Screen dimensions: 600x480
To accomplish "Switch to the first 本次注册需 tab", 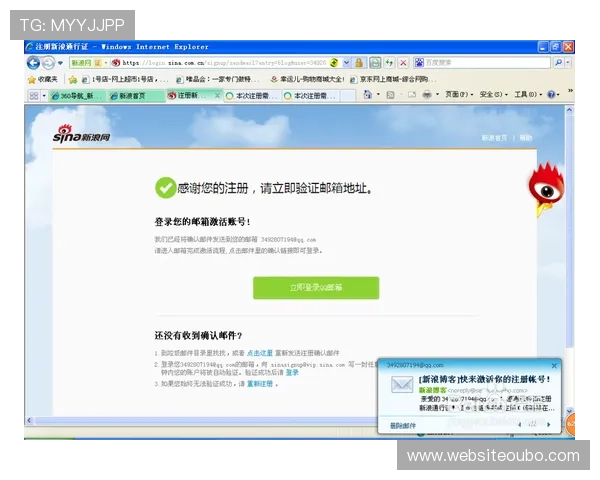I will click(x=252, y=96).
